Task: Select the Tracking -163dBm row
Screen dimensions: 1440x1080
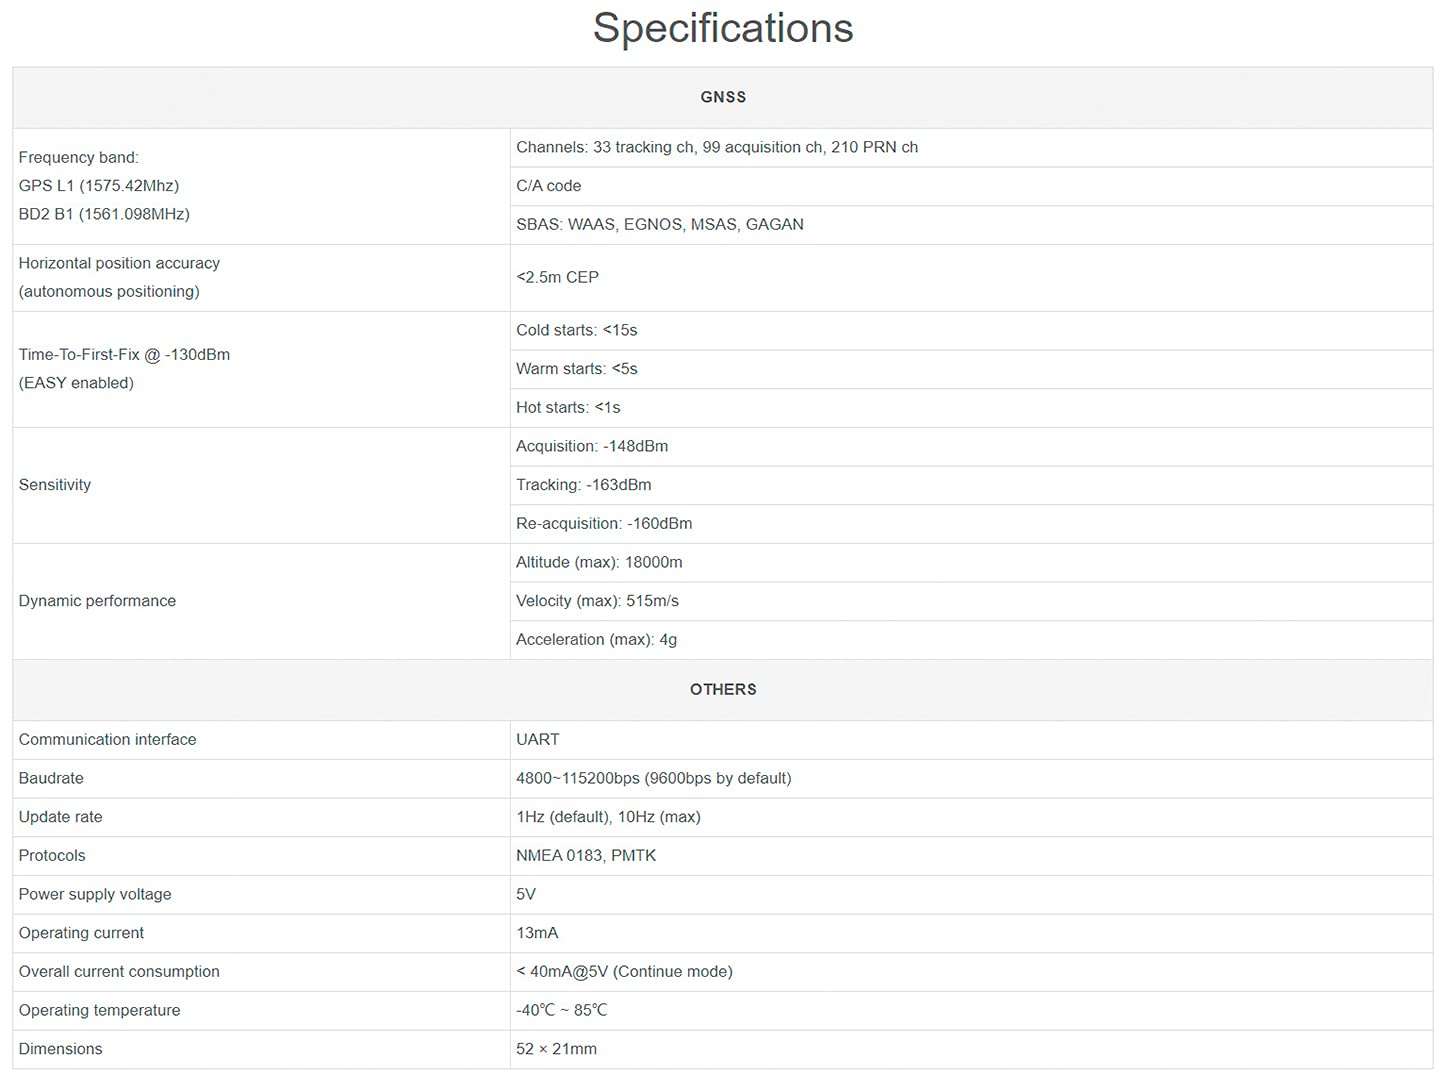Action: coord(971,485)
